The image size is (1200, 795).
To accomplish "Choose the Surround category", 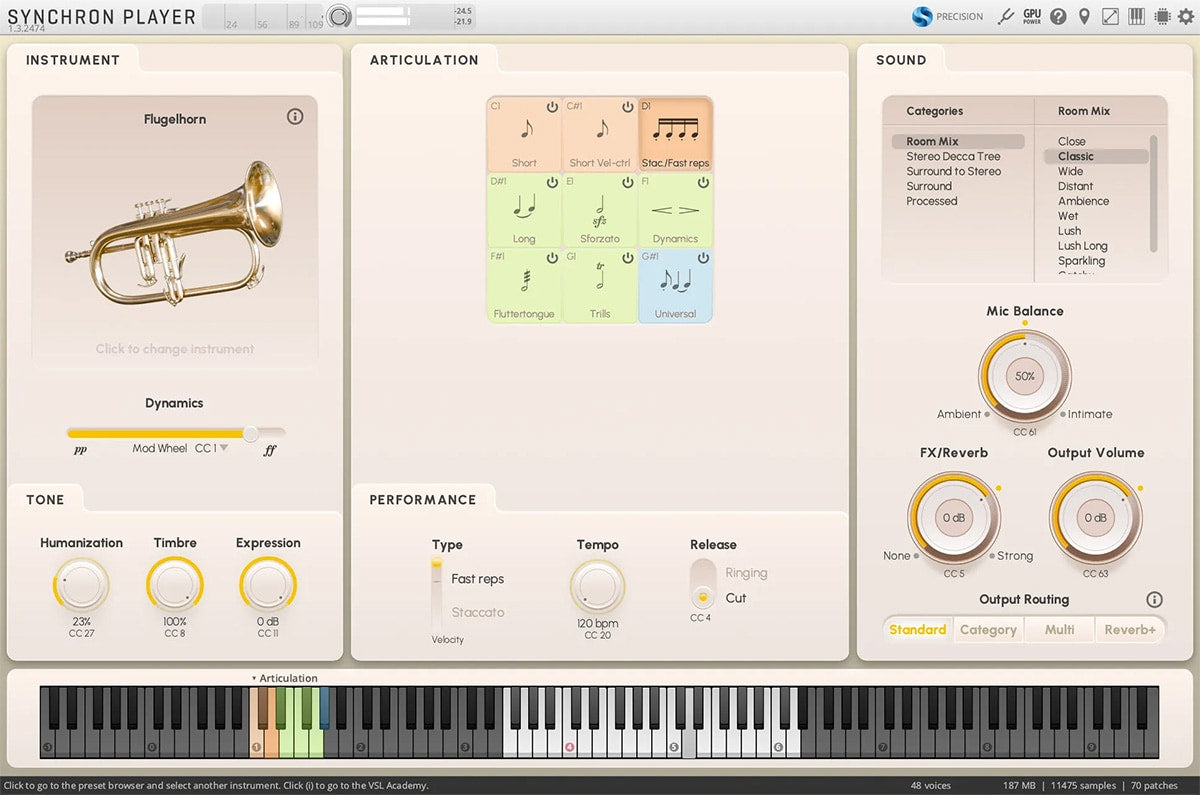I will [929, 187].
